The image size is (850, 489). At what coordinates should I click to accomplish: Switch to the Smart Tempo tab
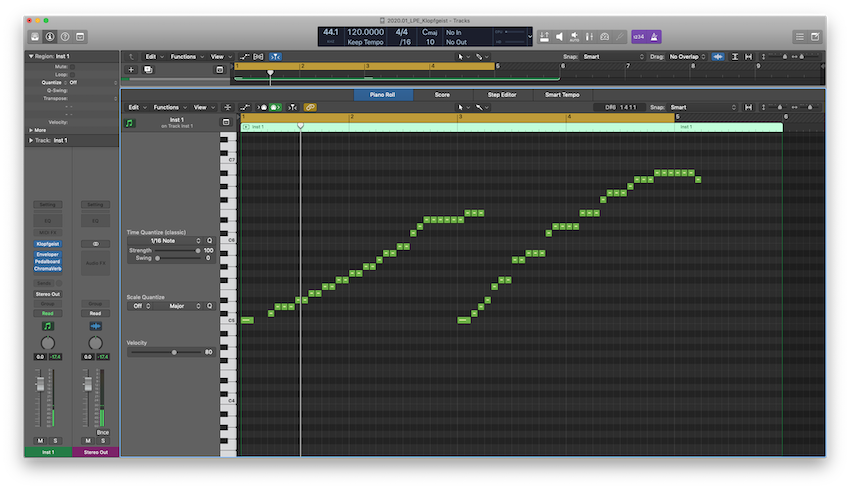pos(562,94)
